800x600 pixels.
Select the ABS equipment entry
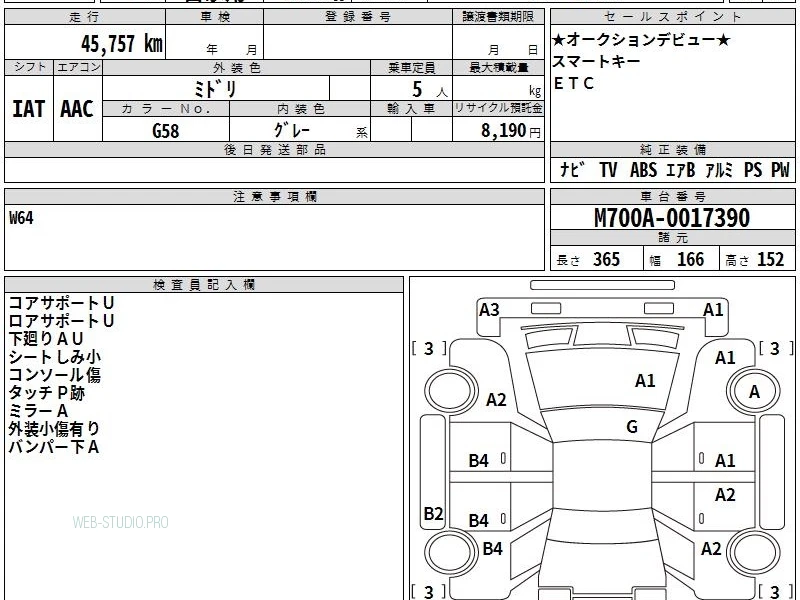643,170
